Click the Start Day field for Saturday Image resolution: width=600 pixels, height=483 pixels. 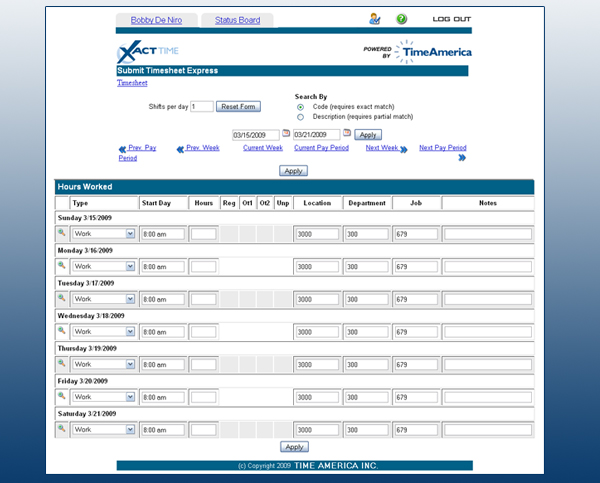[x=163, y=430]
